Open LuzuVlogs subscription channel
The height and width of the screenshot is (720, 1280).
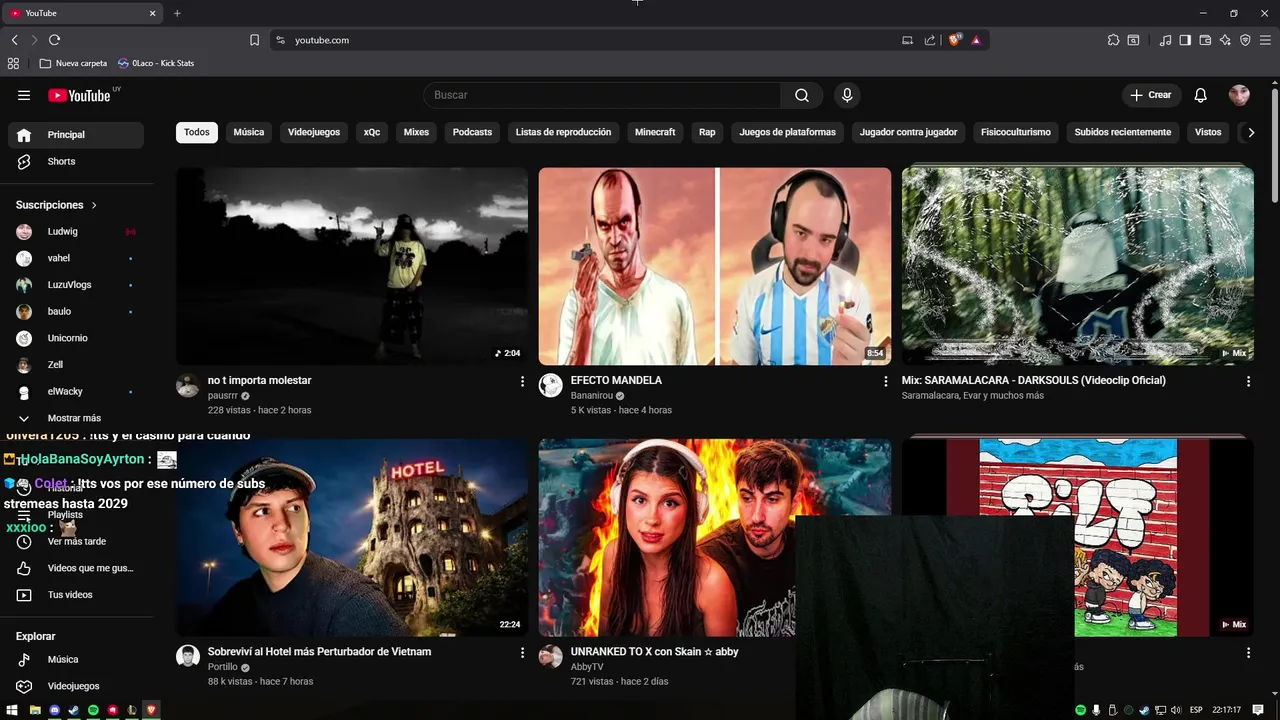coord(76,285)
